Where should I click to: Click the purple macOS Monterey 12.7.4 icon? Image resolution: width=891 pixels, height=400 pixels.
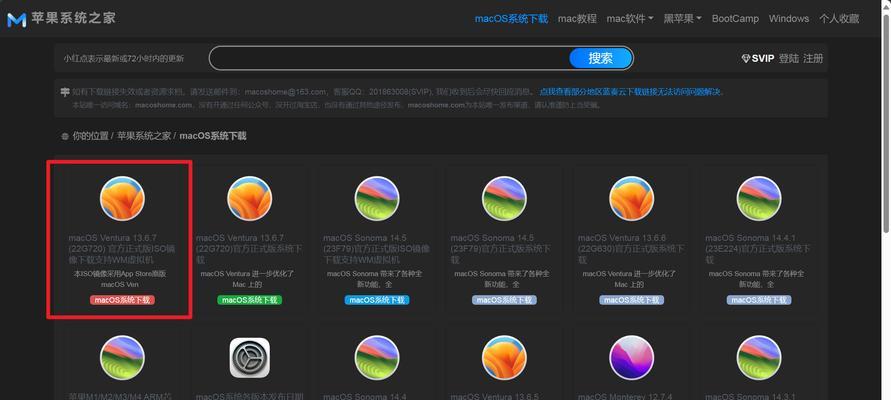(x=631, y=358)
